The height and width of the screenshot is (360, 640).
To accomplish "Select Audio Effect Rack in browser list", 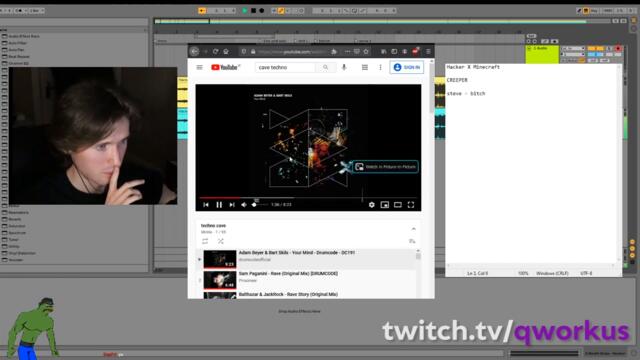I will tap(24, 36).
